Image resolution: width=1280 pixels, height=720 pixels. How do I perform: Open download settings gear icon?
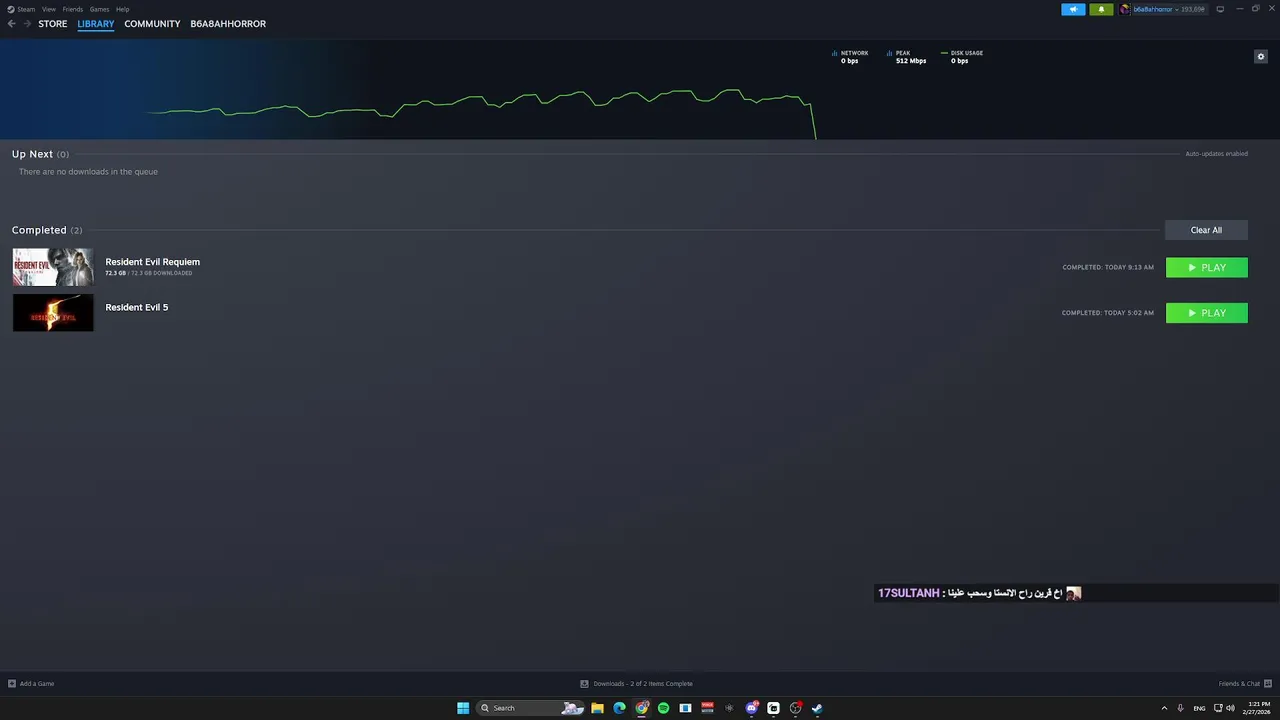1261,56
